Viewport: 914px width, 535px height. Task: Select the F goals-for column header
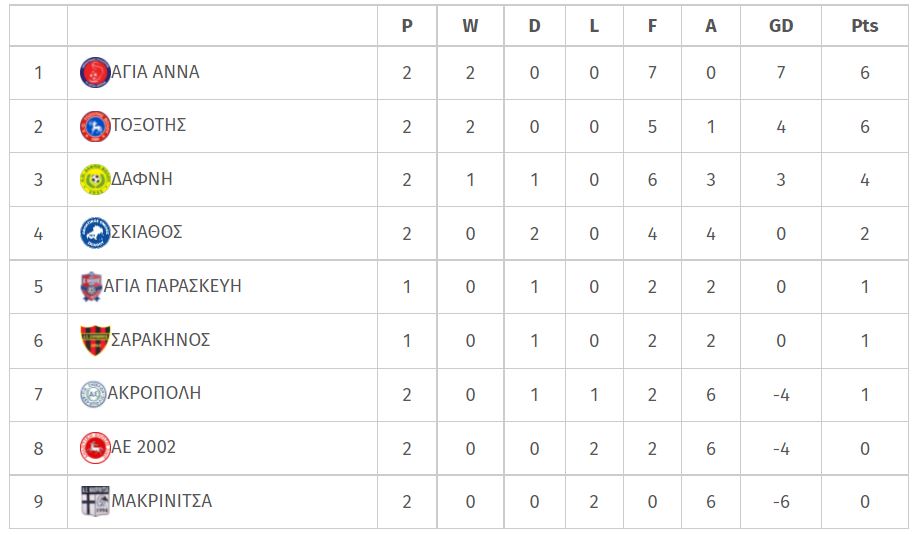(652, 26)
